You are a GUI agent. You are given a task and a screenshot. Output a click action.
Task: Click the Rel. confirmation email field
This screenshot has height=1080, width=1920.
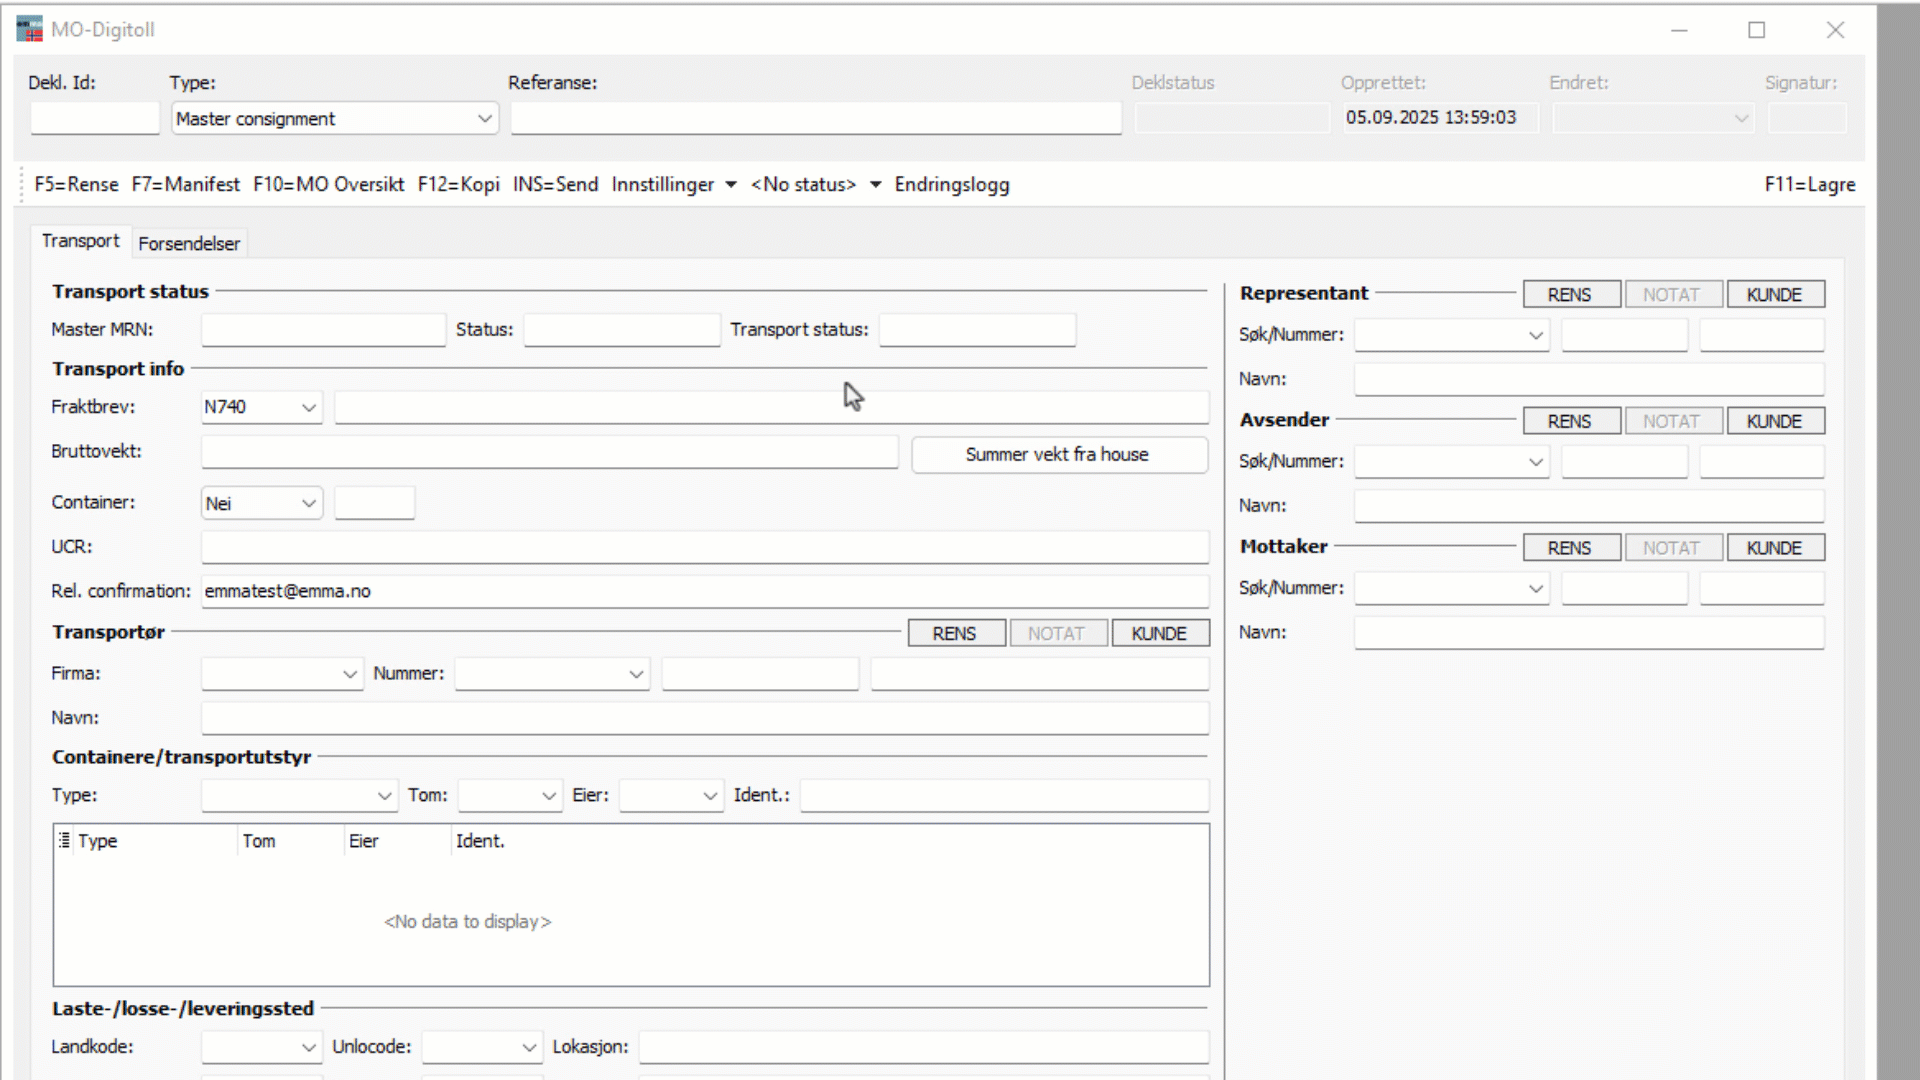click(x=705, y=591)
